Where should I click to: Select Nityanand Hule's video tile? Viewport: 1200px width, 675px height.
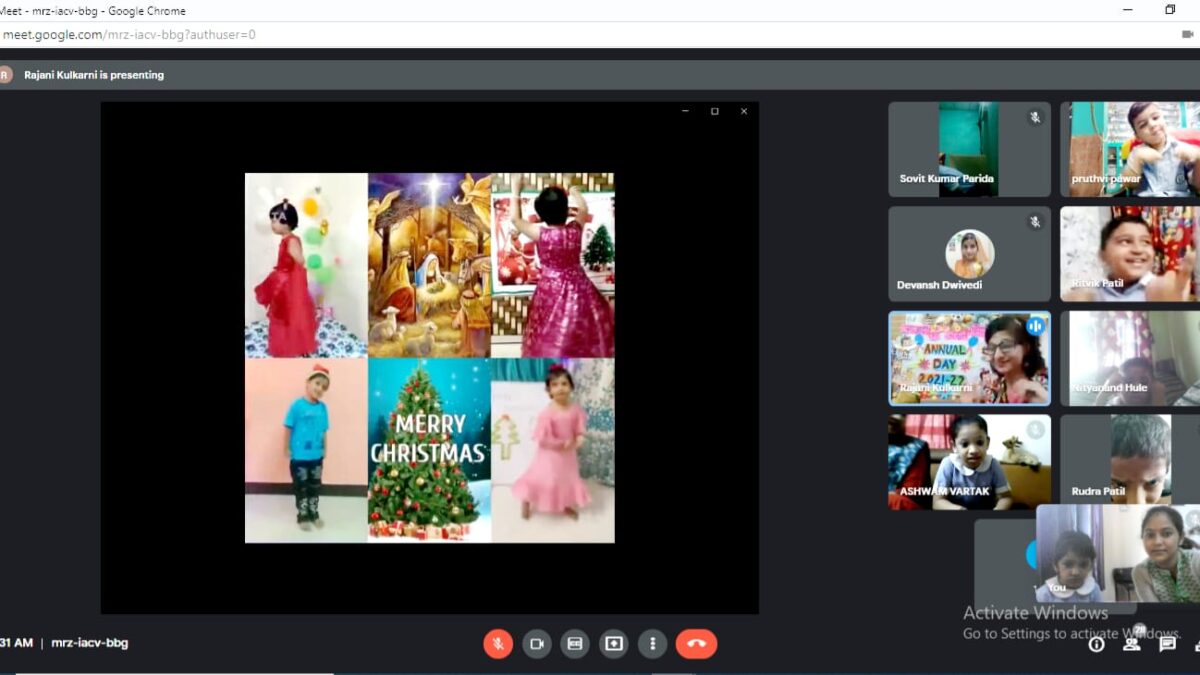click(1130, 358)
